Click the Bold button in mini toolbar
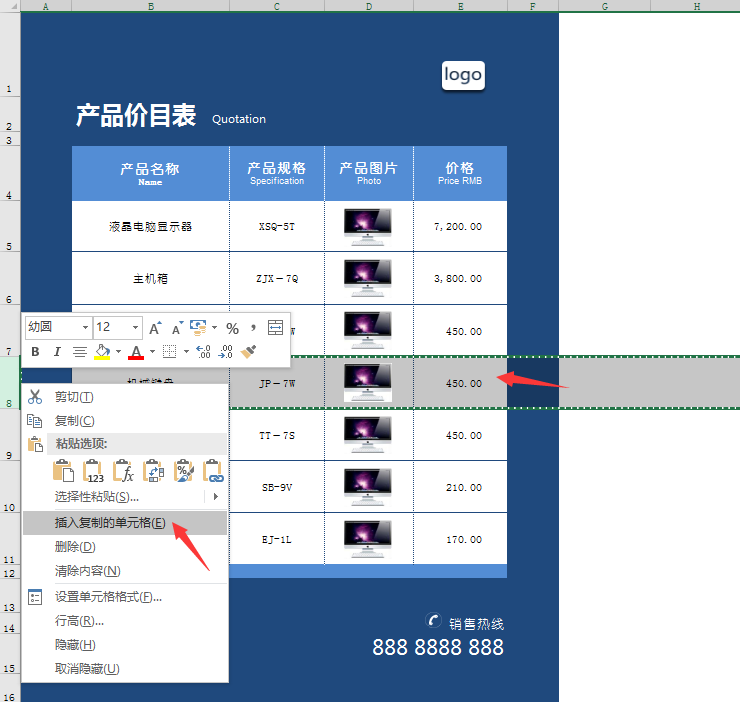The width and height of the screenshot is (740, 702). pos(35,352)
